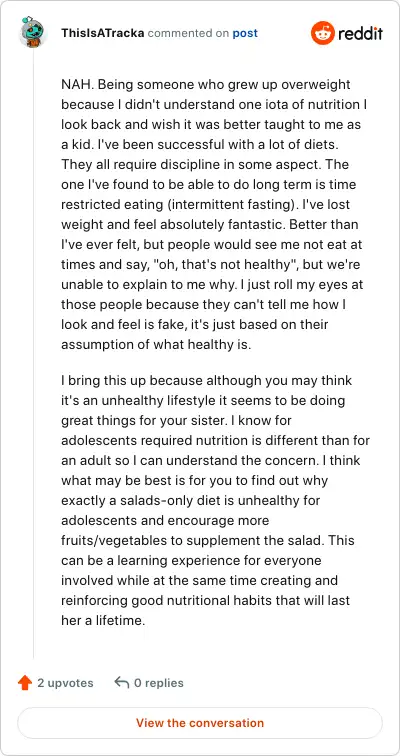Open ThisIsATracka's avatar image
The width and height of the screenshot is (400, 756).
point(33,33)
